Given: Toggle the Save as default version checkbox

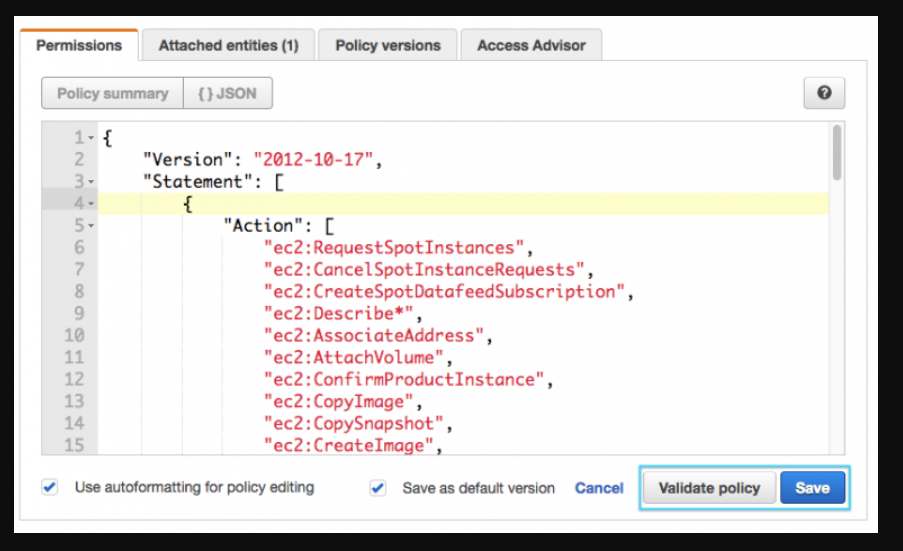Looking at the screenshot, I should pos(377,488).
